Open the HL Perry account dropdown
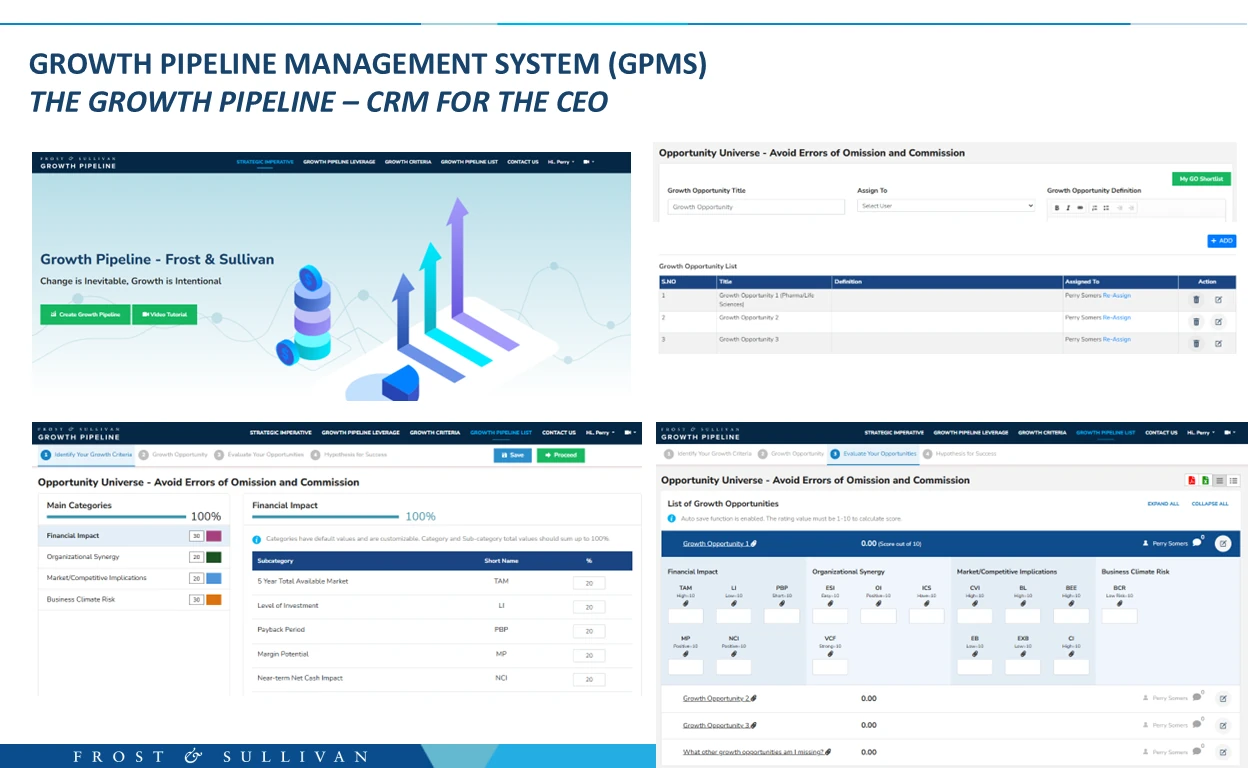This screenshot has height=768, width=1248. coord(1199,433)
